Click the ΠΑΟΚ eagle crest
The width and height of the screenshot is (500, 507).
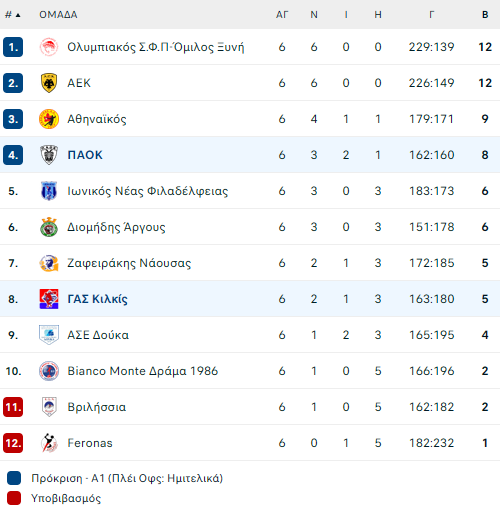click(x=49, y=155)
